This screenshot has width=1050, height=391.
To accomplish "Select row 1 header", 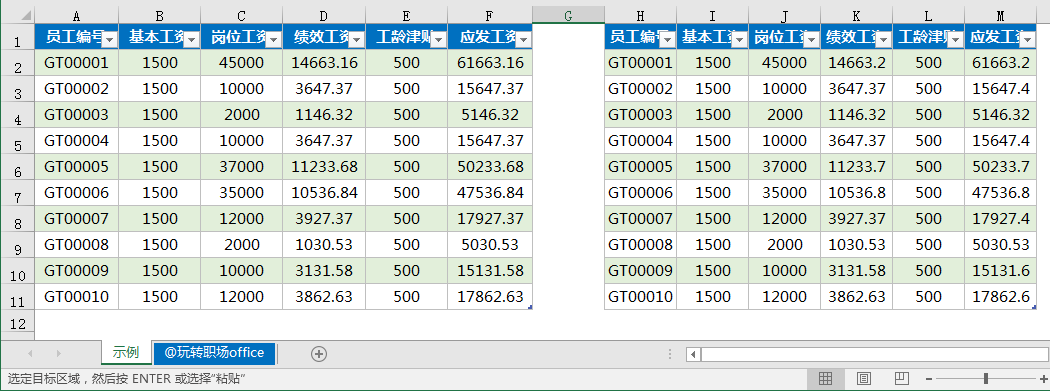I will (x=17, y=37).
